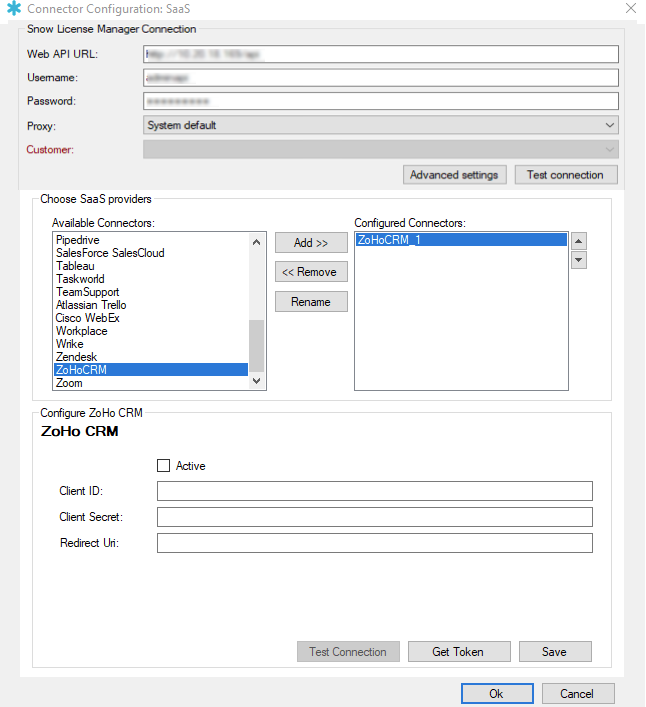Open Advanced settings
The width and height of the screenshot is (646, 707).
454,175
